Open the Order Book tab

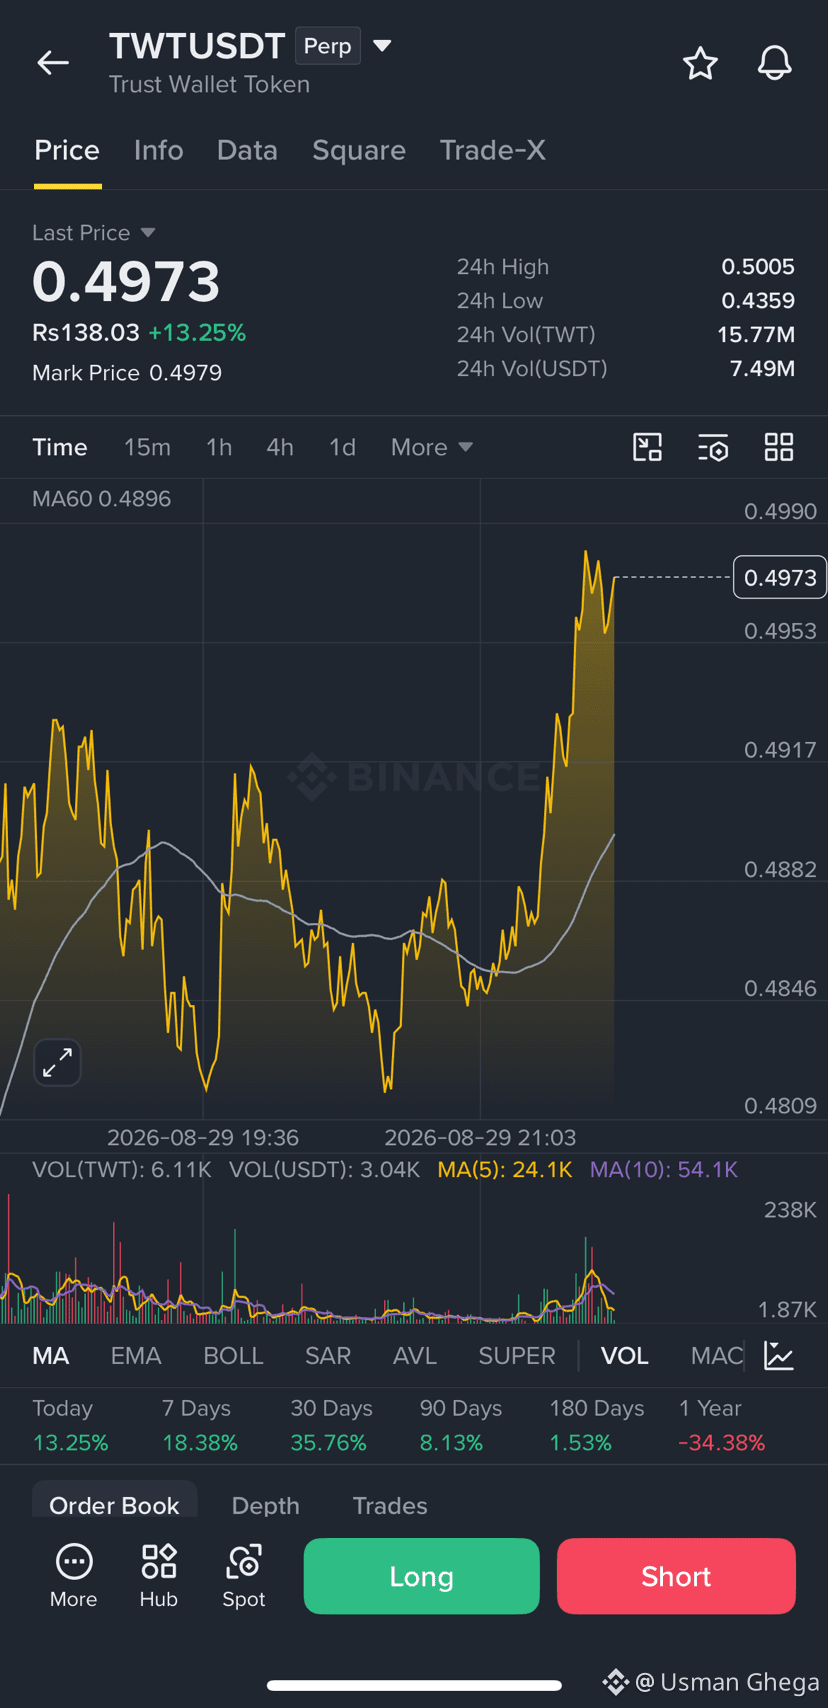point(114,1503)
